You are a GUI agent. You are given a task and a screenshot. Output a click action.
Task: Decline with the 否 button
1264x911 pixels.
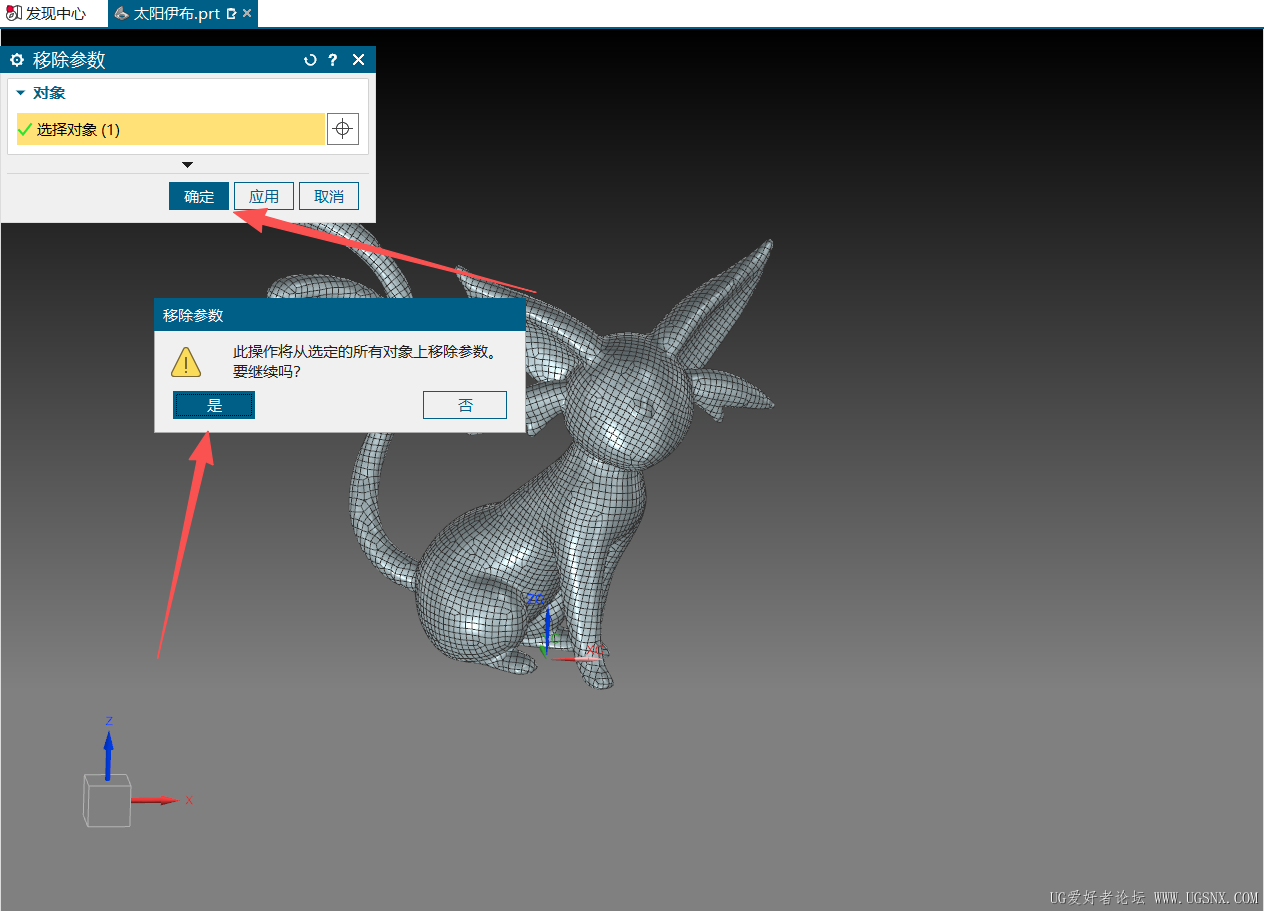coord(465,405)
